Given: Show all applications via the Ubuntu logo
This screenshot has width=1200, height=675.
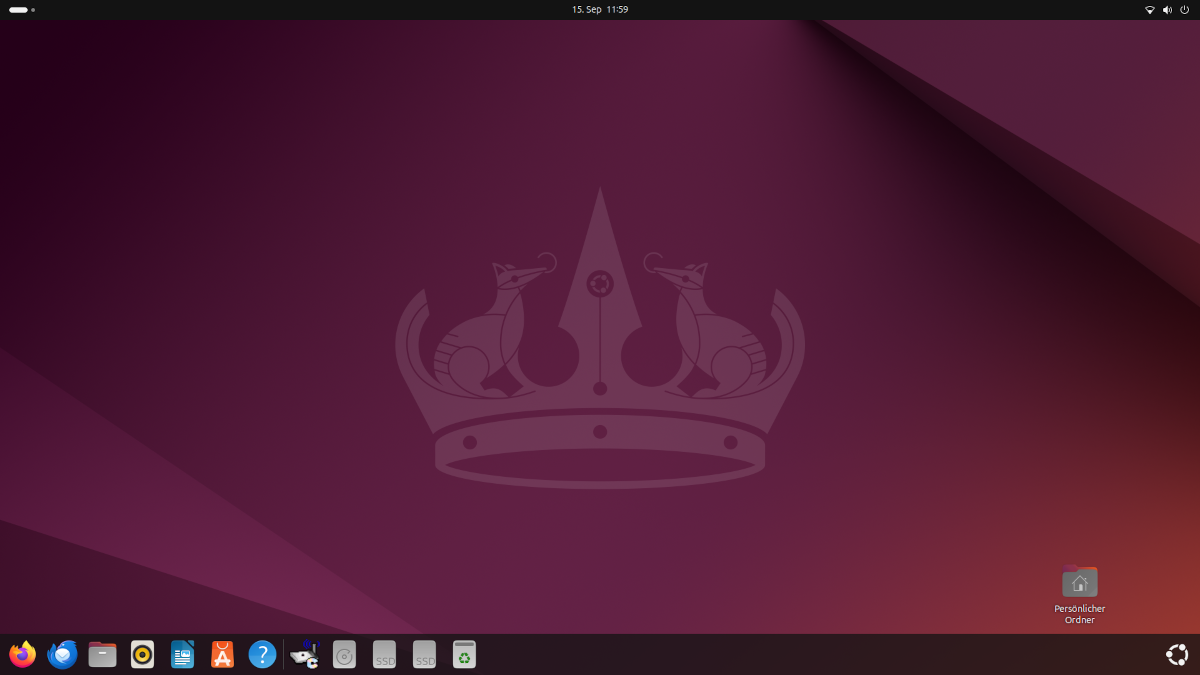Looking at the screenshot, I should [1177, 655].
